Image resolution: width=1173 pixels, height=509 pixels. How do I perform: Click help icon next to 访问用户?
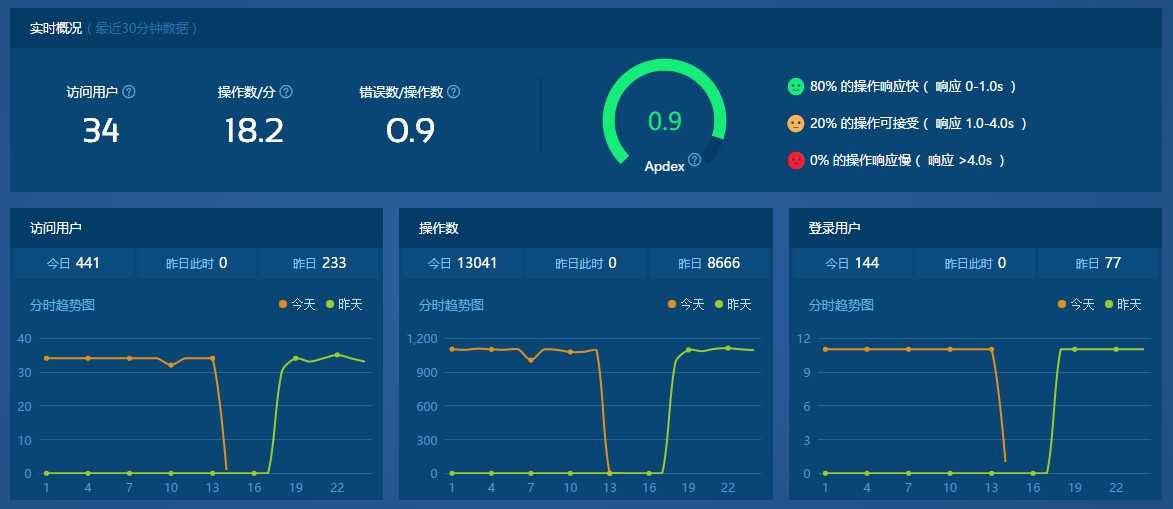click(129, 92)
